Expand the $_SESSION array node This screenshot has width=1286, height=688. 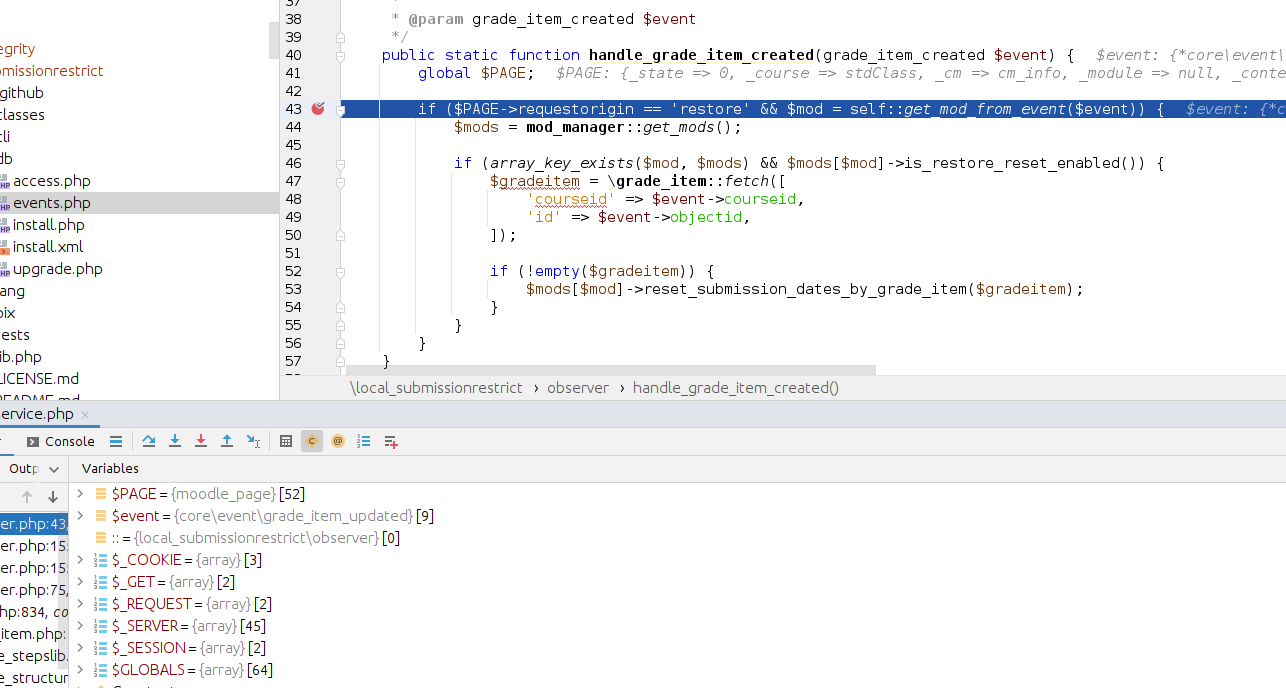click(81, 648)
